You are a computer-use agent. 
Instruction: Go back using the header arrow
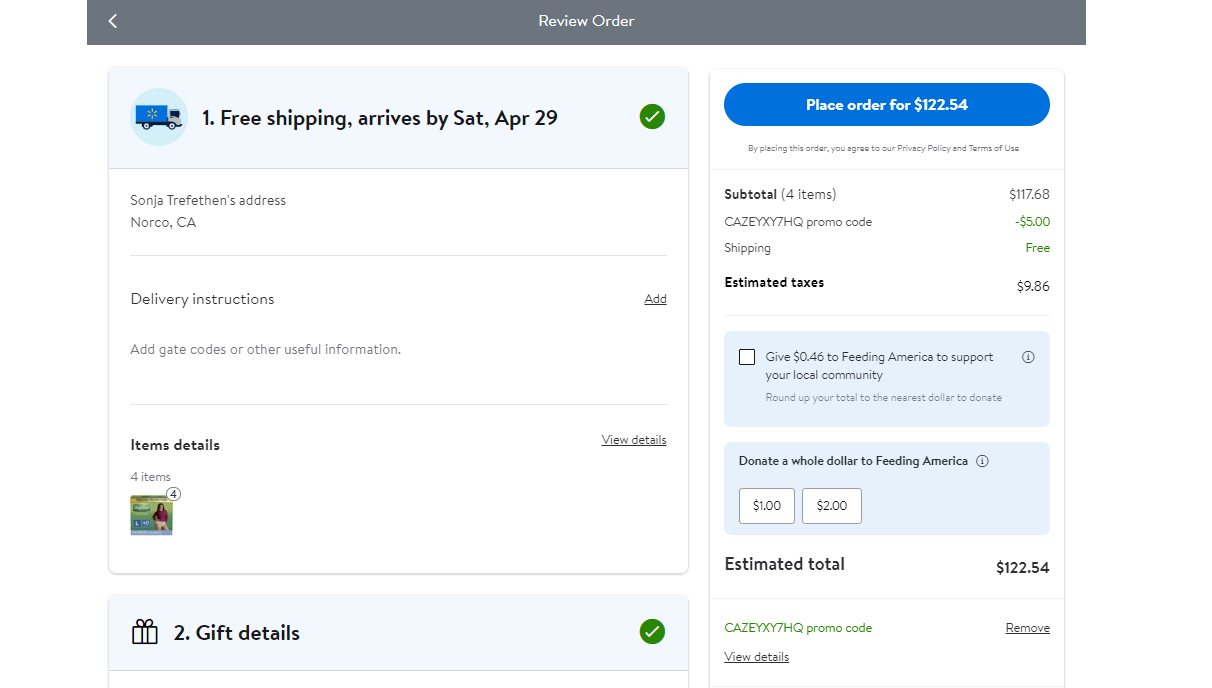coord(113,21)
